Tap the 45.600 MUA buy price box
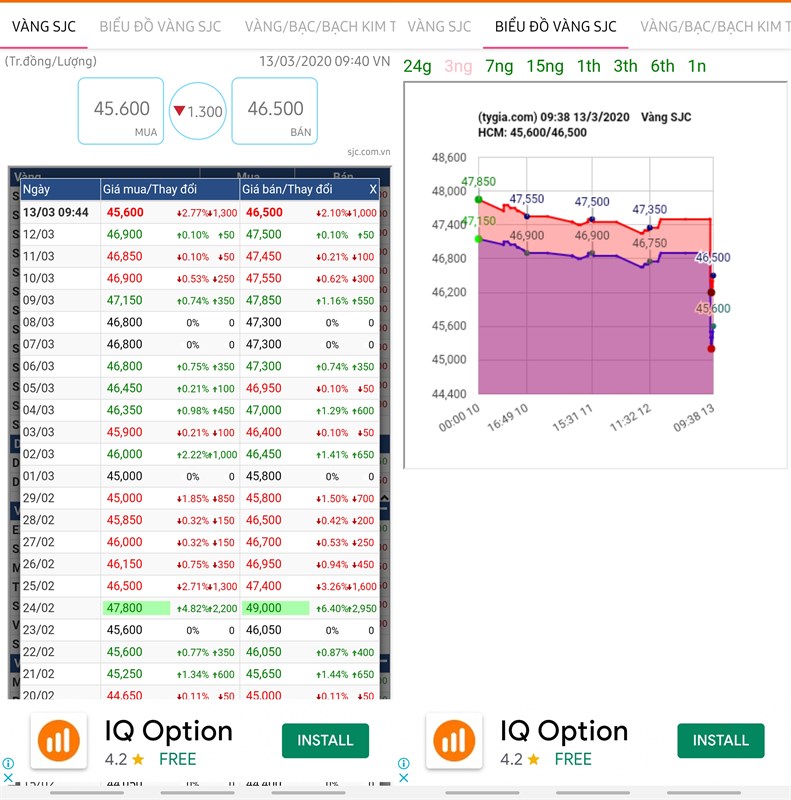This screenshot has width=791, height=800. (x=121, y=111)
